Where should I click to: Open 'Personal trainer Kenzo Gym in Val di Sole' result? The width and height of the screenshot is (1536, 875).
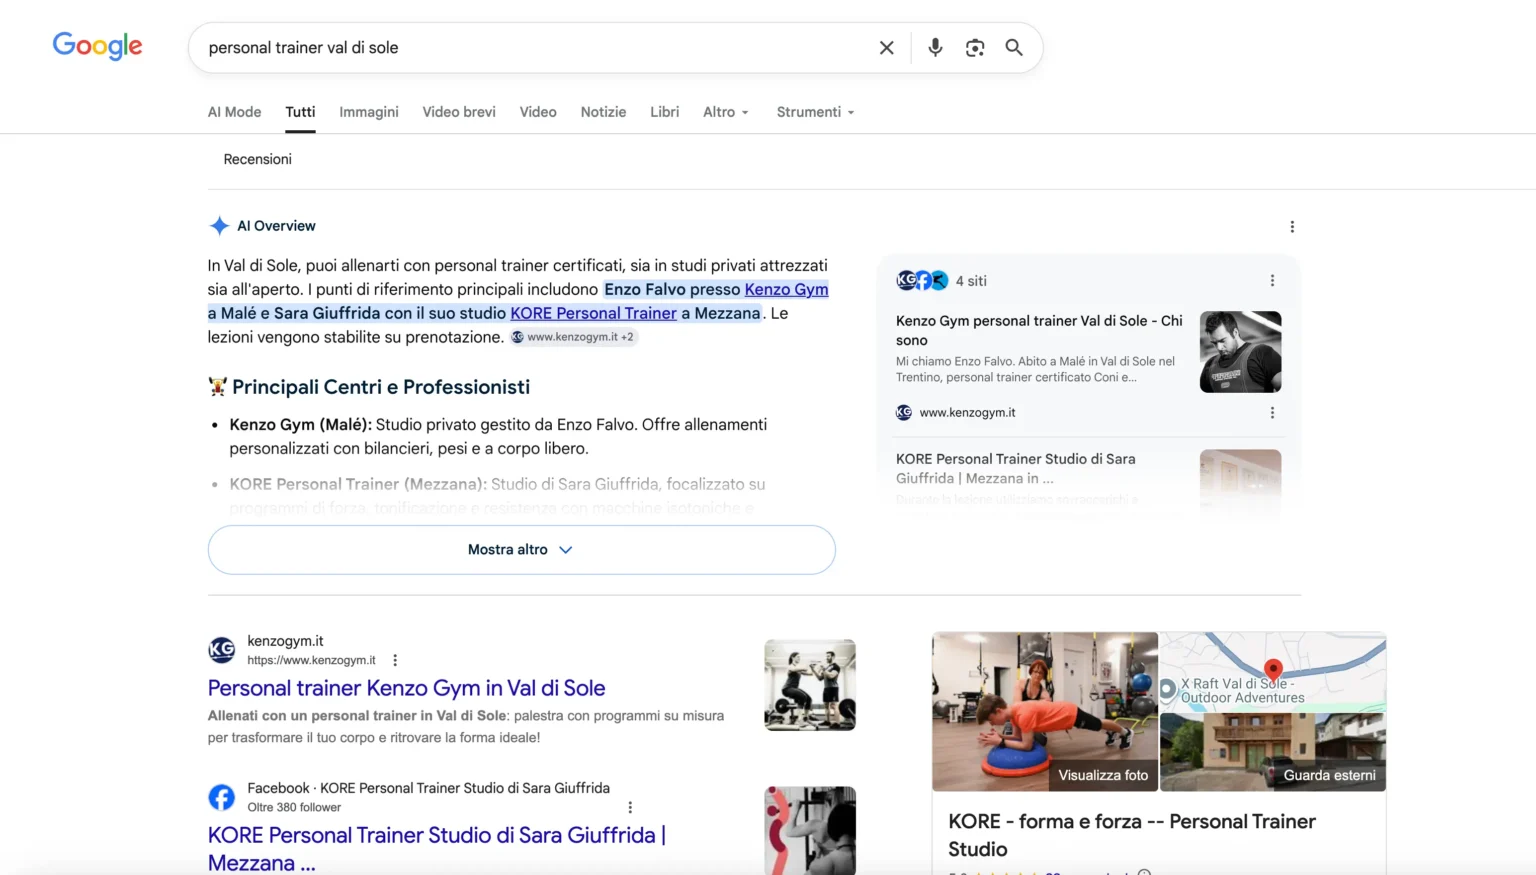(x=406, y=688)
